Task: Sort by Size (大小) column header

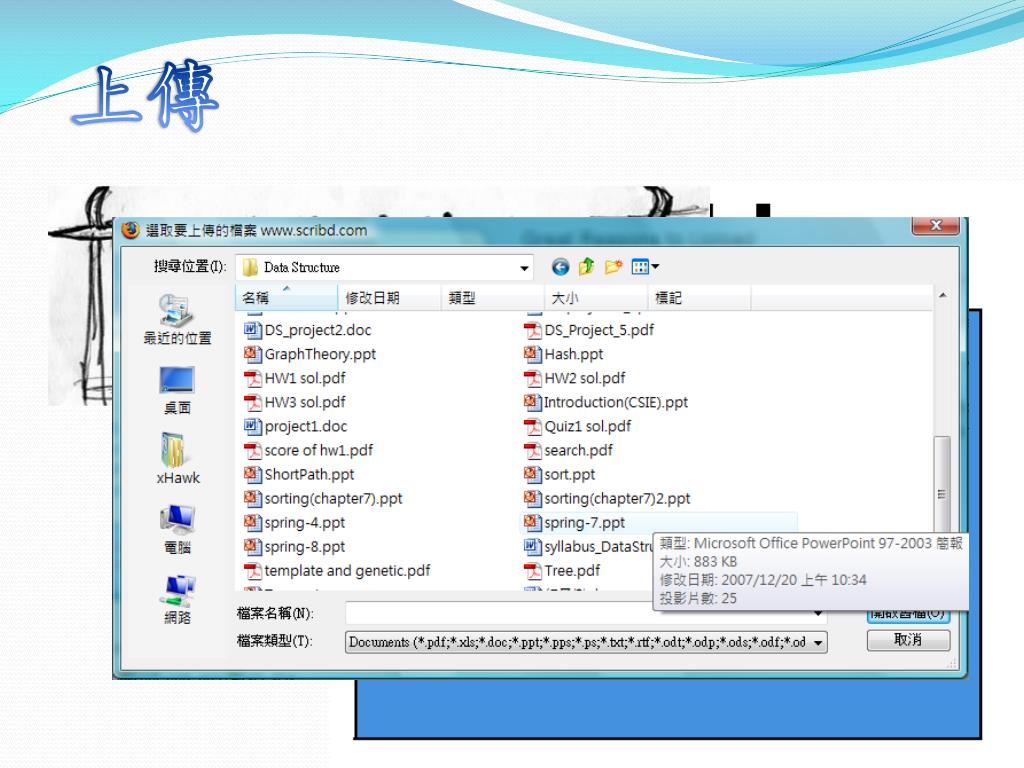Action: coord(596,298)
